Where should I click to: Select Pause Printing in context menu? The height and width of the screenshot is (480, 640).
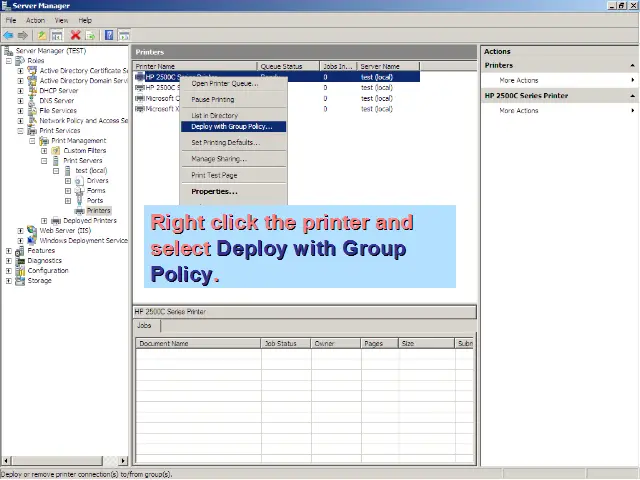pos(233,100)
